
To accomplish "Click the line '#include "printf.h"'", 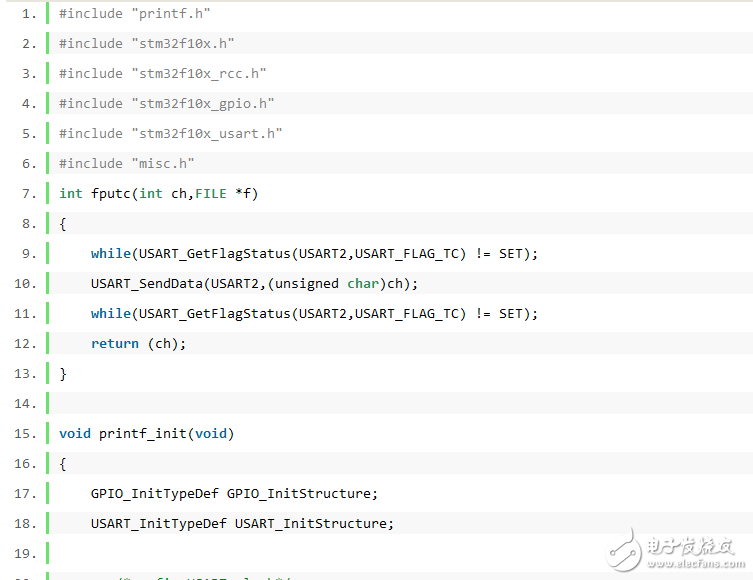I will [134, 13].
